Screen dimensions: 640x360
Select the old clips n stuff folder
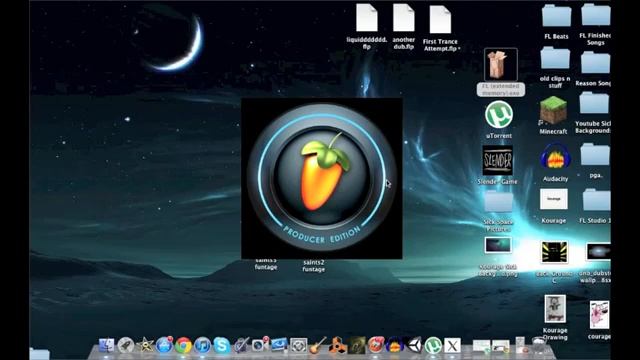pos(555,58)
